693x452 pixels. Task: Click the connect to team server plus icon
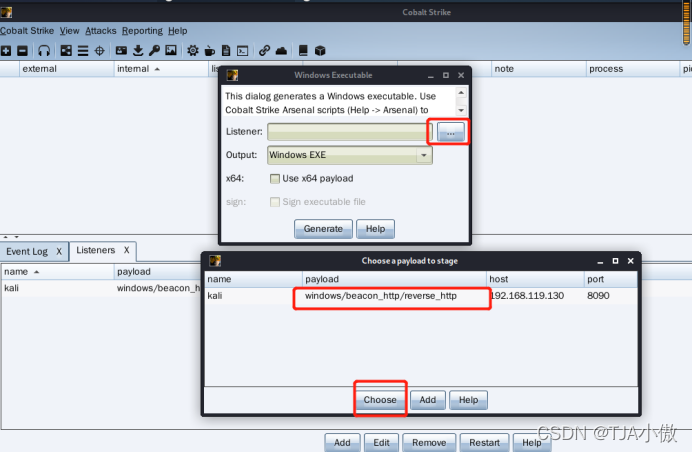(x=6, y=51)
